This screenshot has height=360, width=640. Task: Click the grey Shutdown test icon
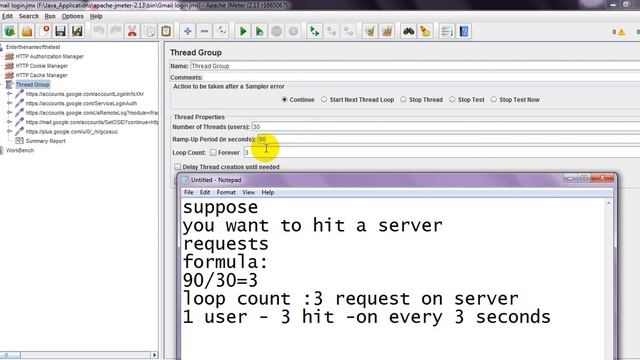pos(293,31)
